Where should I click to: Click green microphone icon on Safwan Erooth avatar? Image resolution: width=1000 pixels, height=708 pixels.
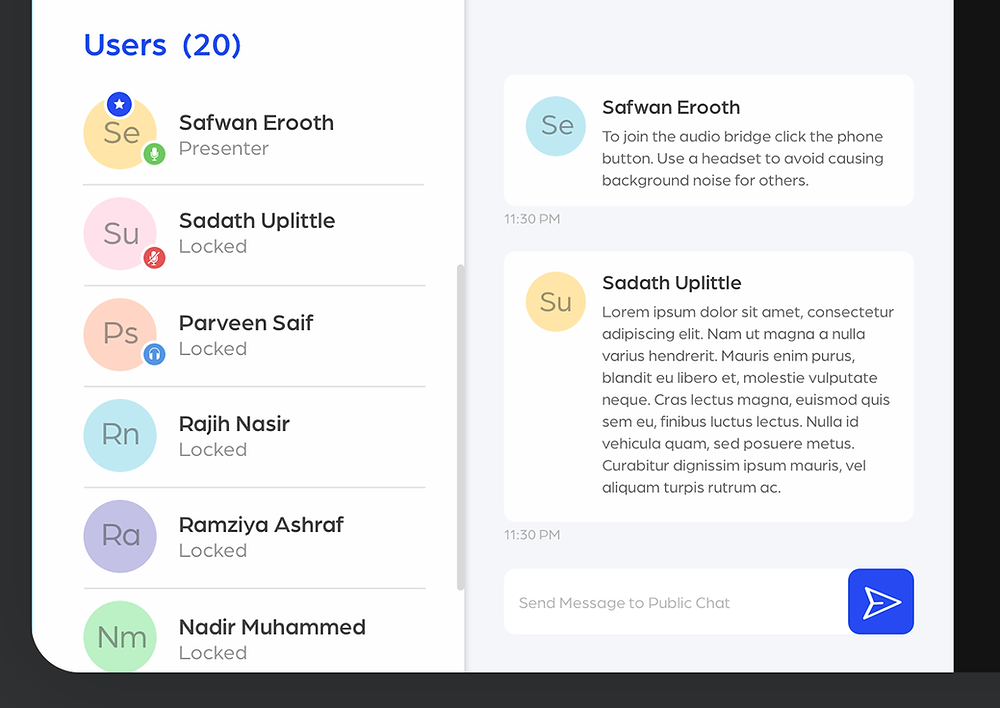(x=154, y=154)
